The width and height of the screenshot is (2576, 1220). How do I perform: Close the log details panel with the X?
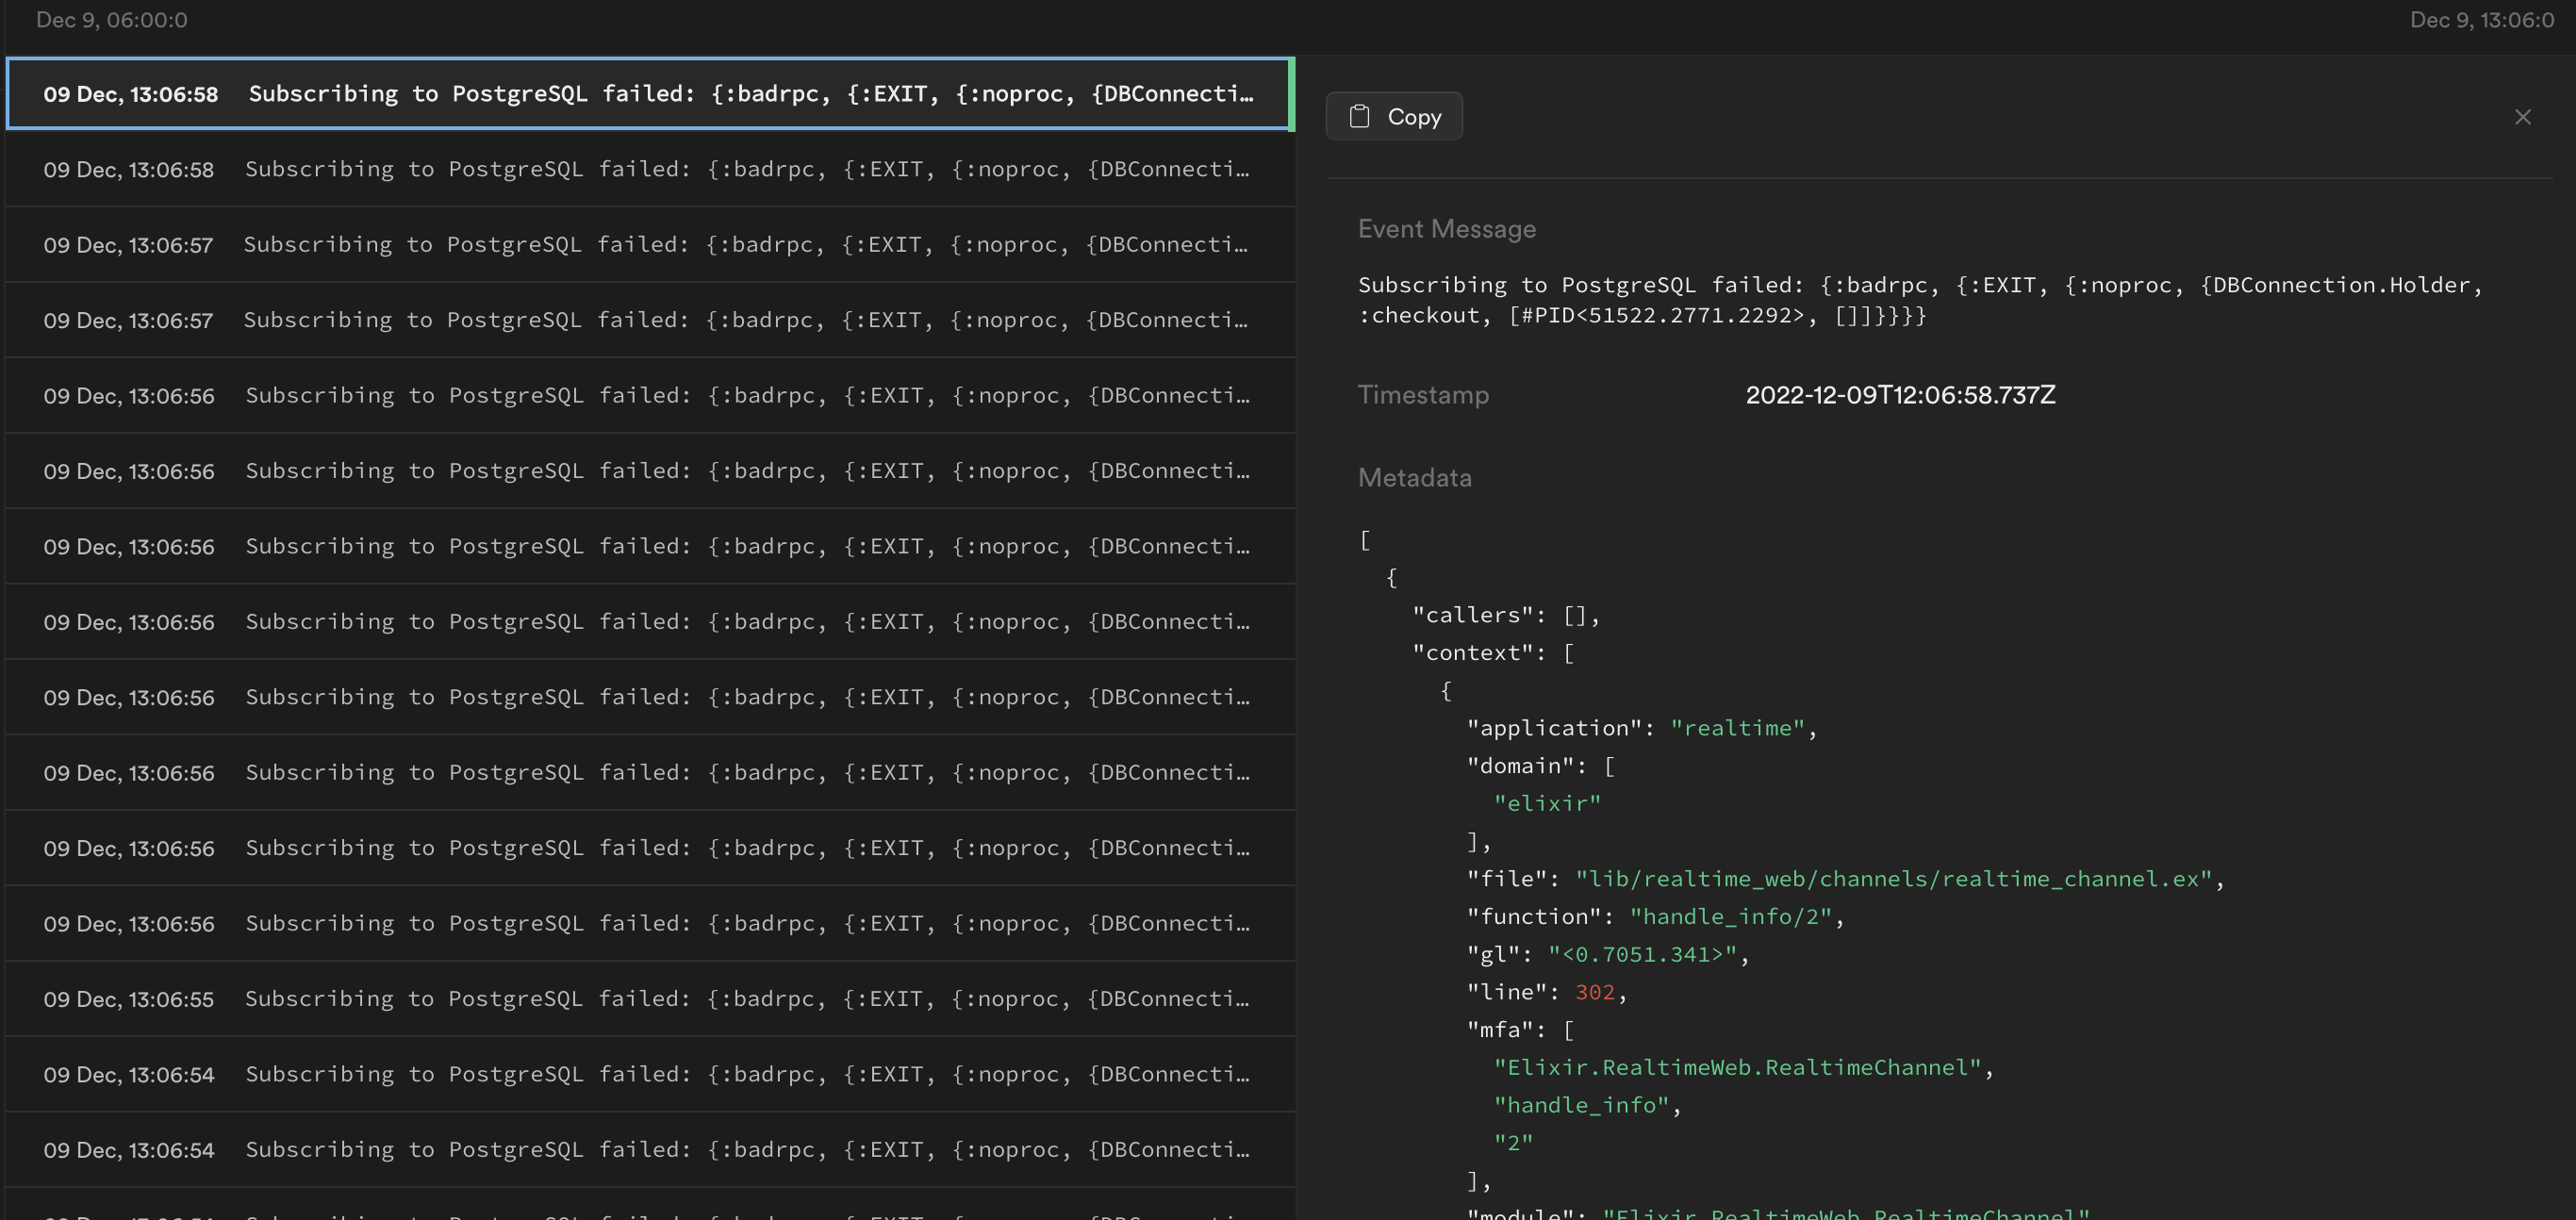point(2523,117)
